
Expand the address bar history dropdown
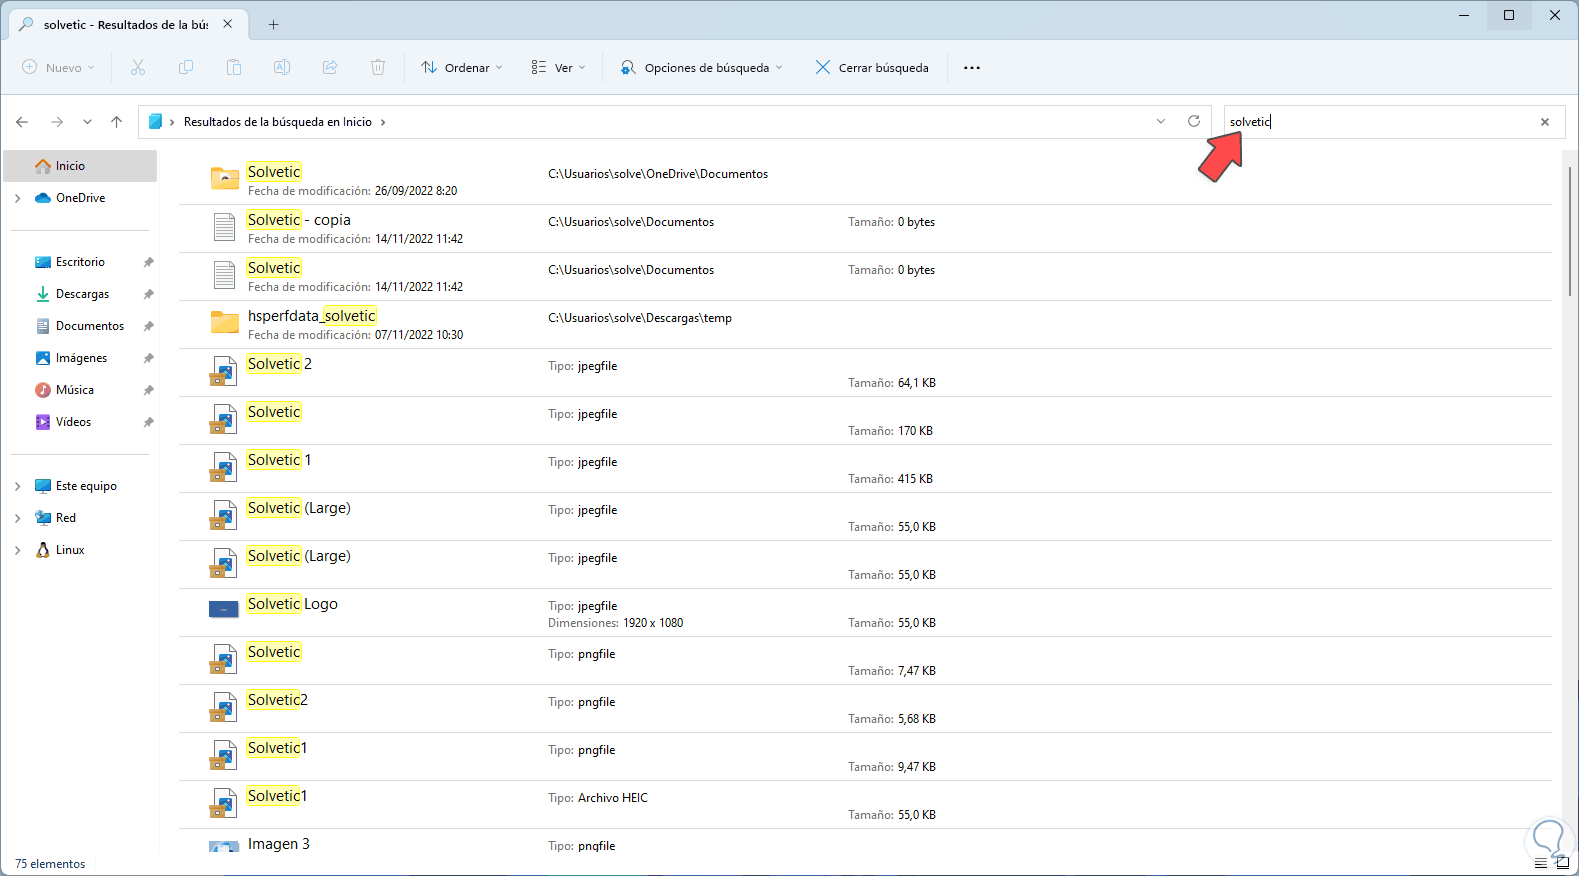[x=1161, y=121]
